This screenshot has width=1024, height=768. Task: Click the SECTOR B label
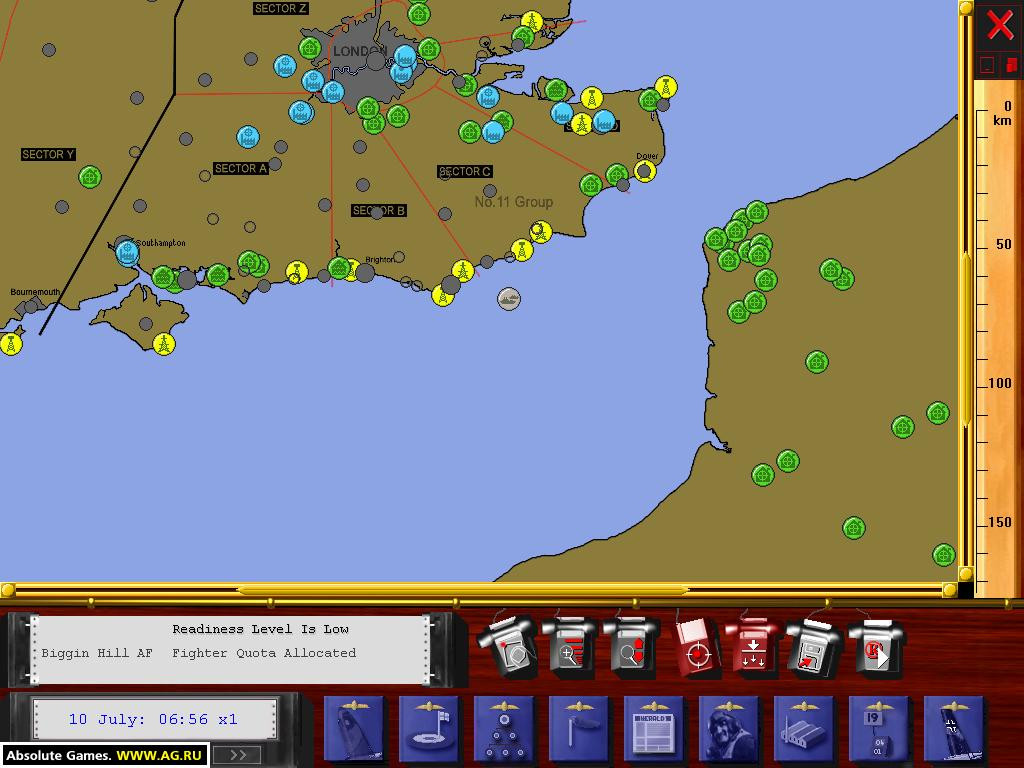tap(379, 210)
